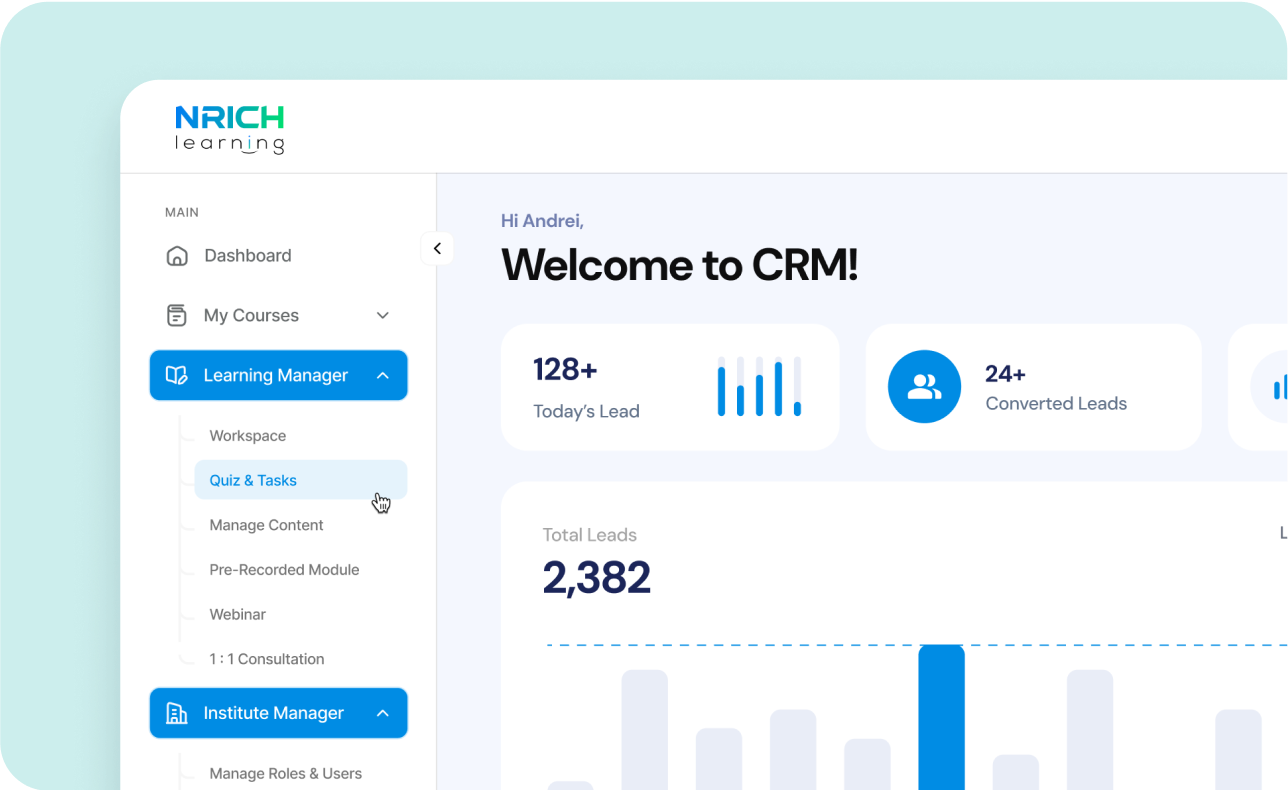The width and height of the screenshot is (1288, 790).
Task: Click the Welcome to CRM! heading
Action: [680, 265]
